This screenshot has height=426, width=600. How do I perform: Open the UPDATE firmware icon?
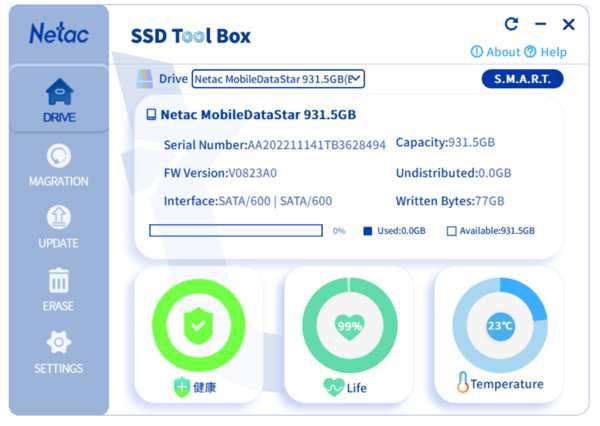click(x=59, y=217)
